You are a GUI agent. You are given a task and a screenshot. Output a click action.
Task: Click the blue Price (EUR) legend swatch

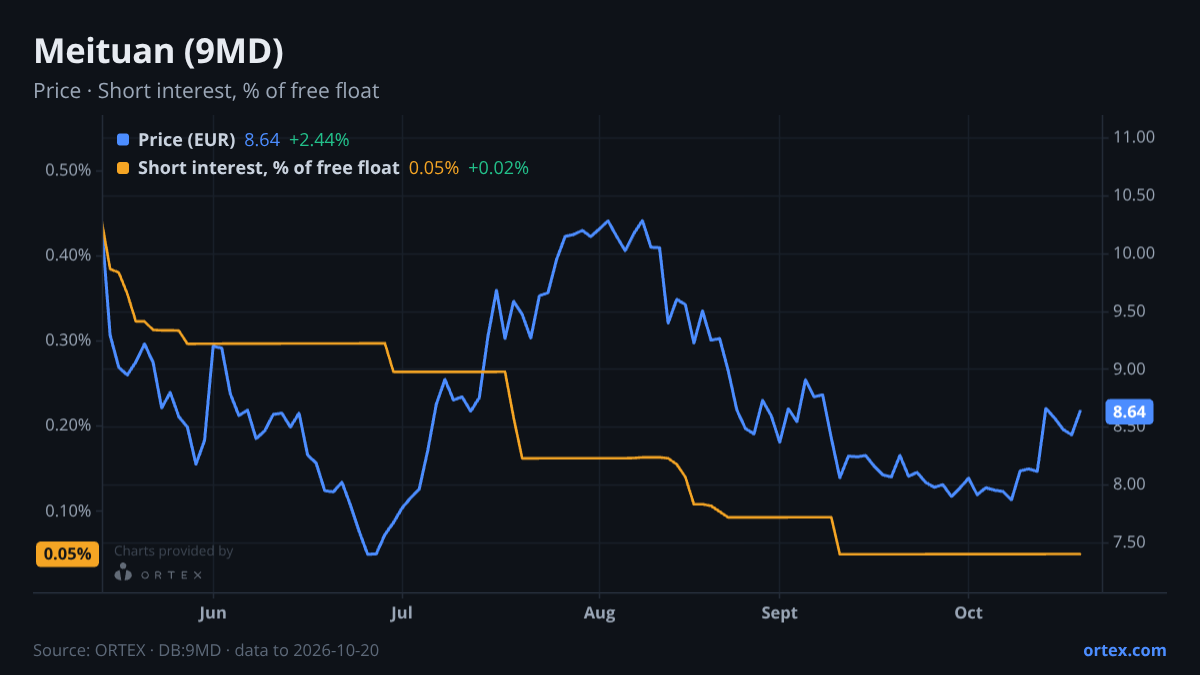click(123, 140)
